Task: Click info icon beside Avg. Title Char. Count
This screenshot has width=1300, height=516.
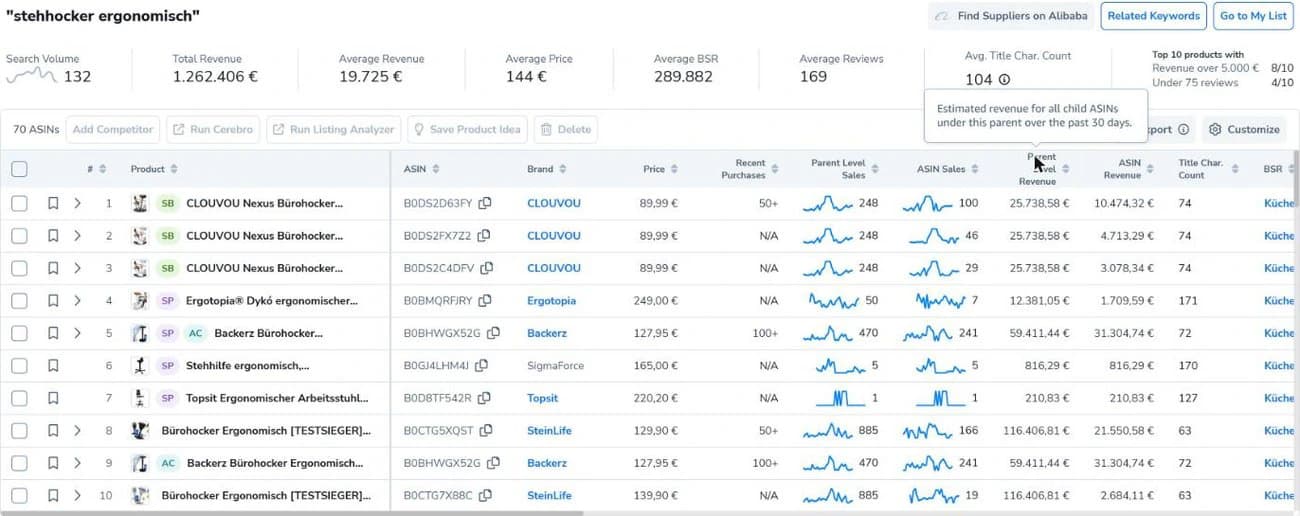Action: tap(1004, 80)
